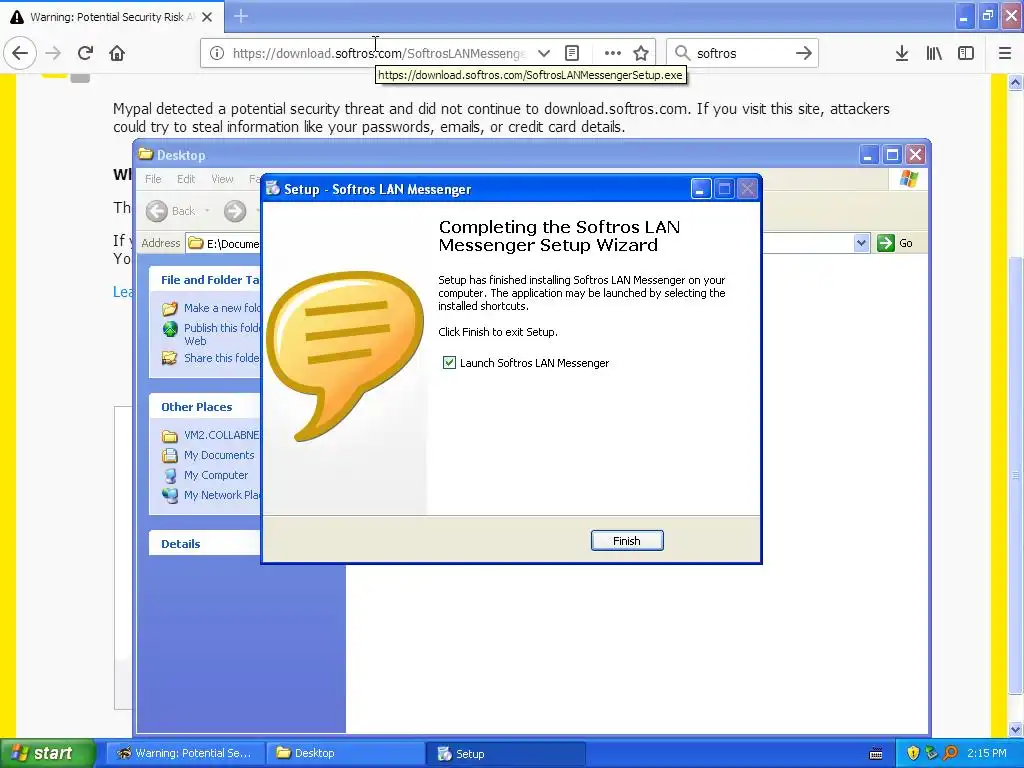Screen dimensions: 1024x768
Task: Uncheck Launch Softros LAN Messenger checkbox
Action: click(449, 362)
